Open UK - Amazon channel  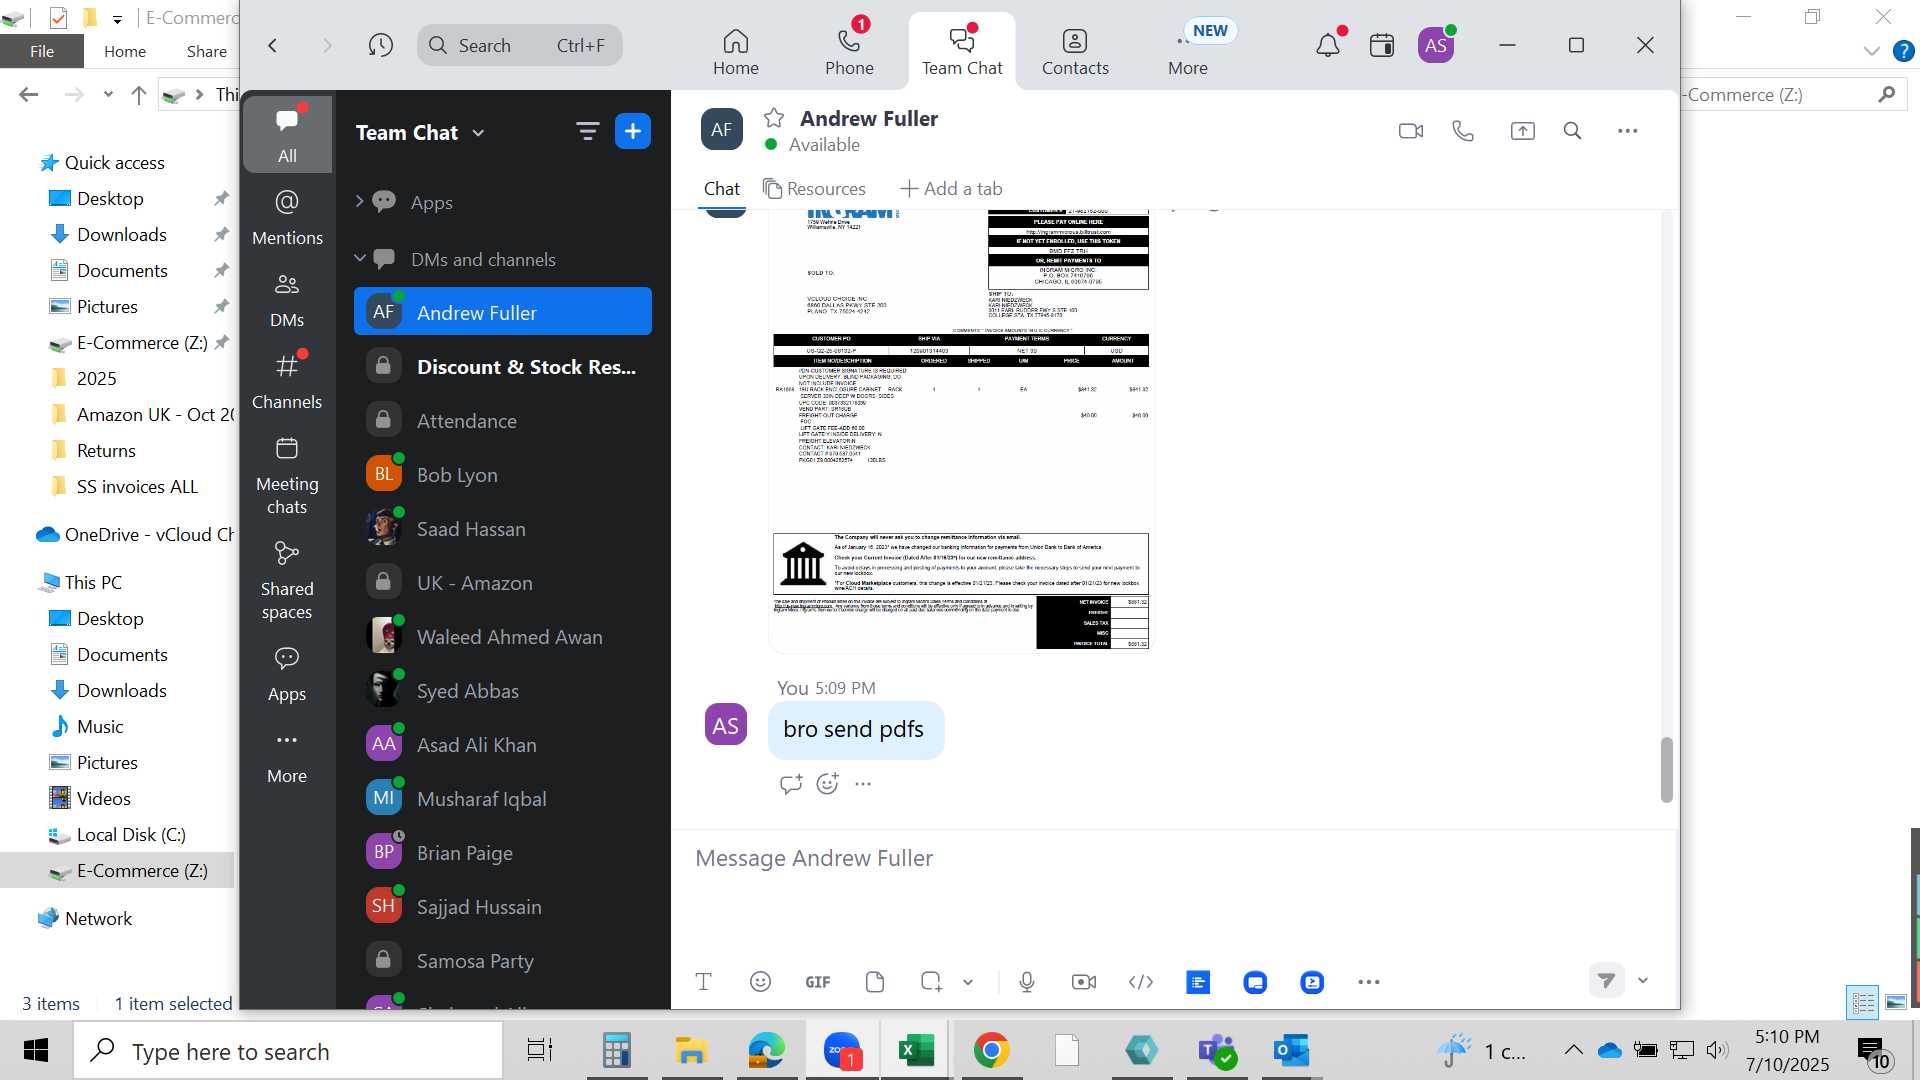click(503, 583)
